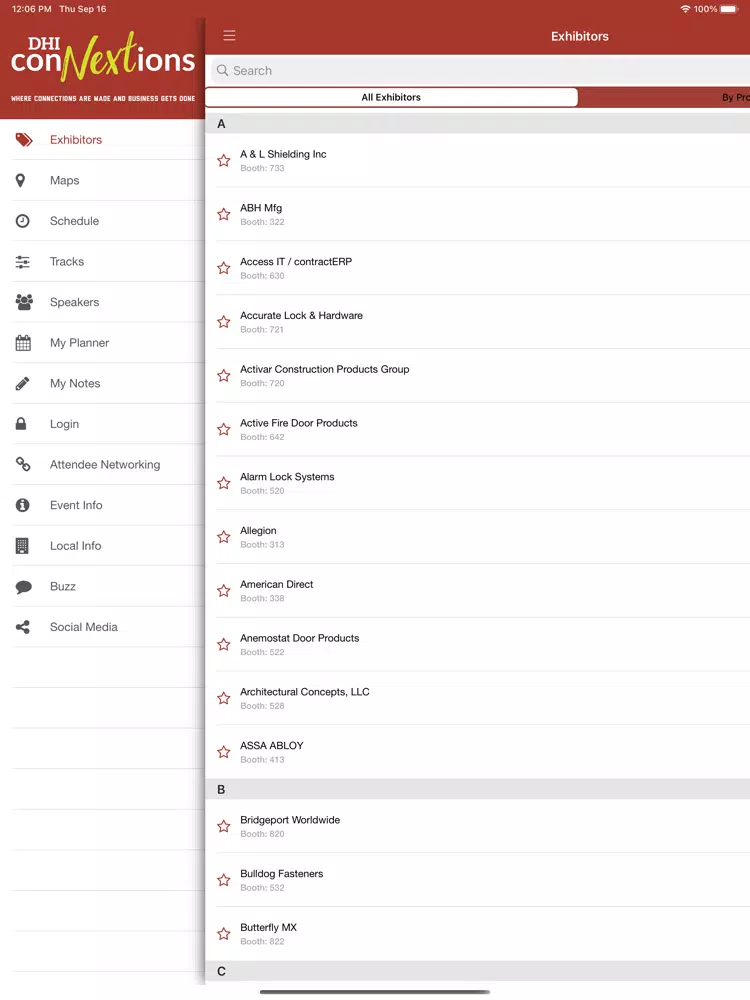Screen dimensions: 750x1000
Task: Select the All Exhibitors tab
Action: pyautogui.click(x=391, y=97)
